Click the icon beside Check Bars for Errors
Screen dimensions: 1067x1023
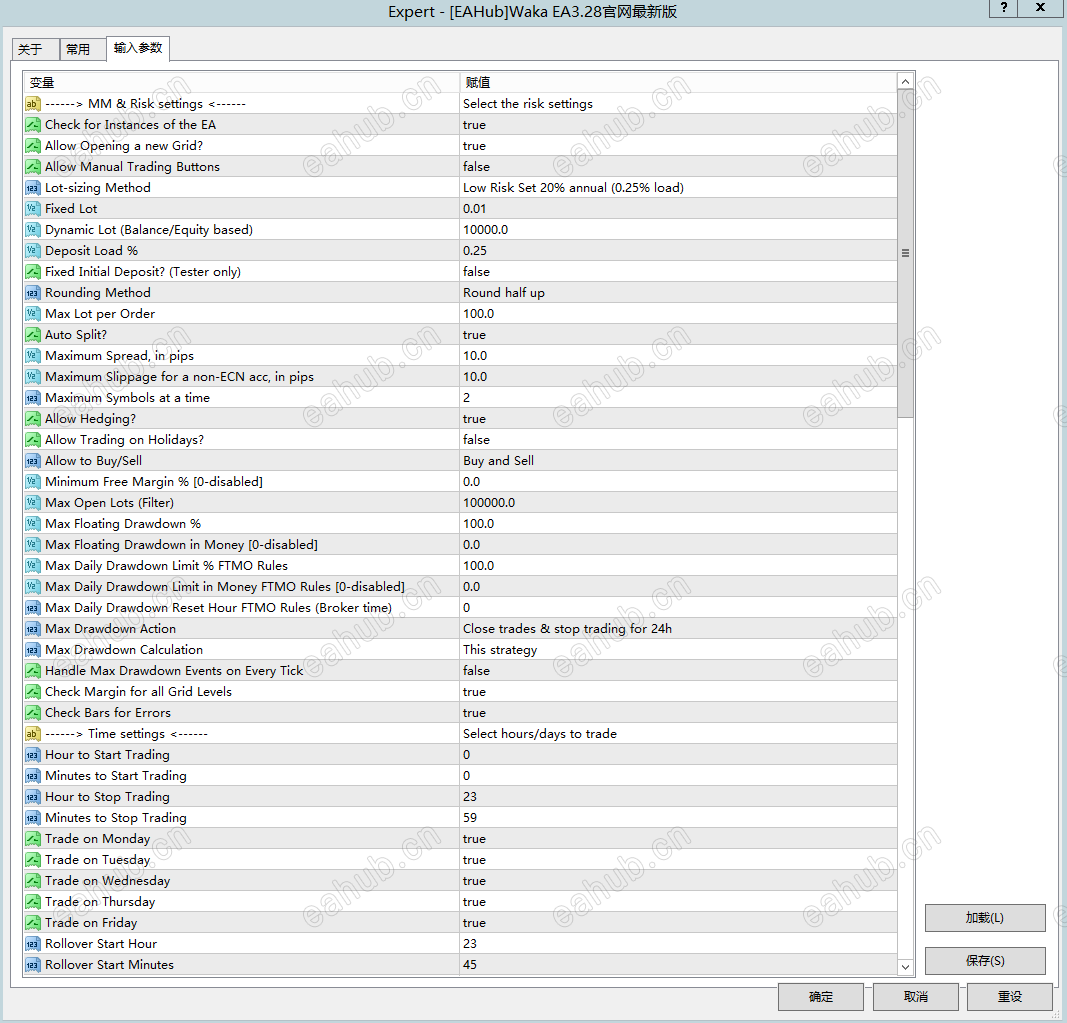[33, 713]
